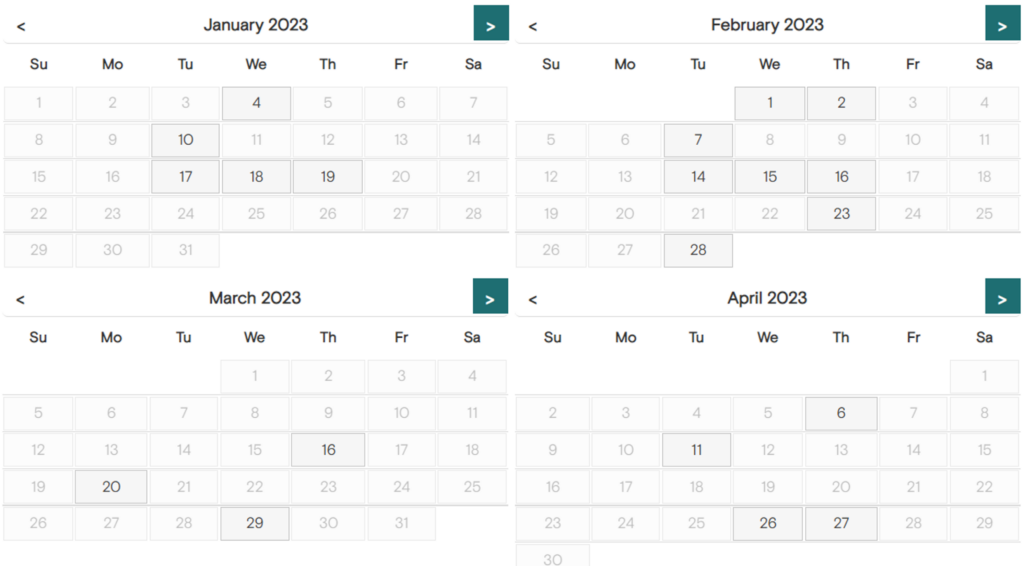
Task: Click next arrow beside February 2023
Action: click(x=1002, y=23)
